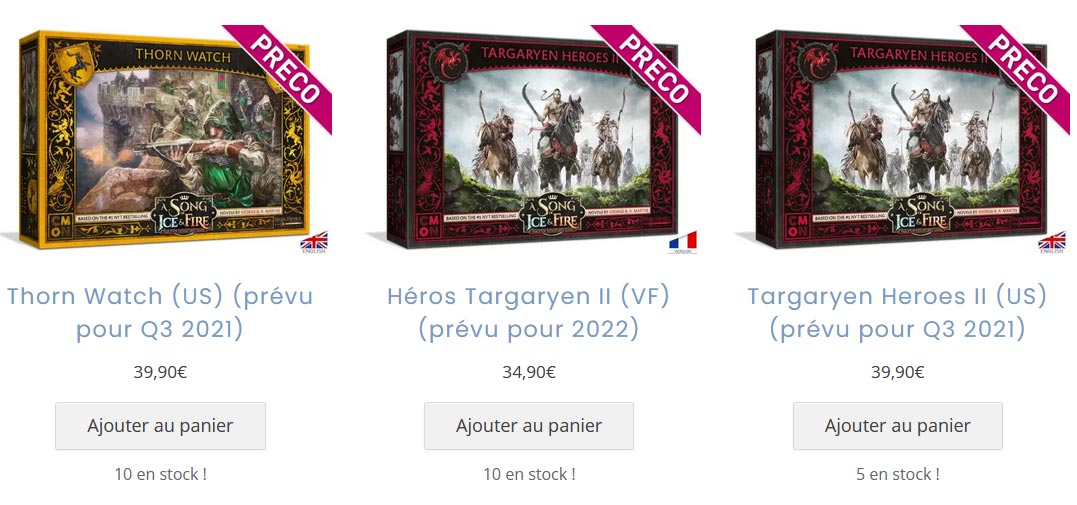Open the Thorn Watch product image
Viewport: 1077px width, 505px height.
[165, 139]
